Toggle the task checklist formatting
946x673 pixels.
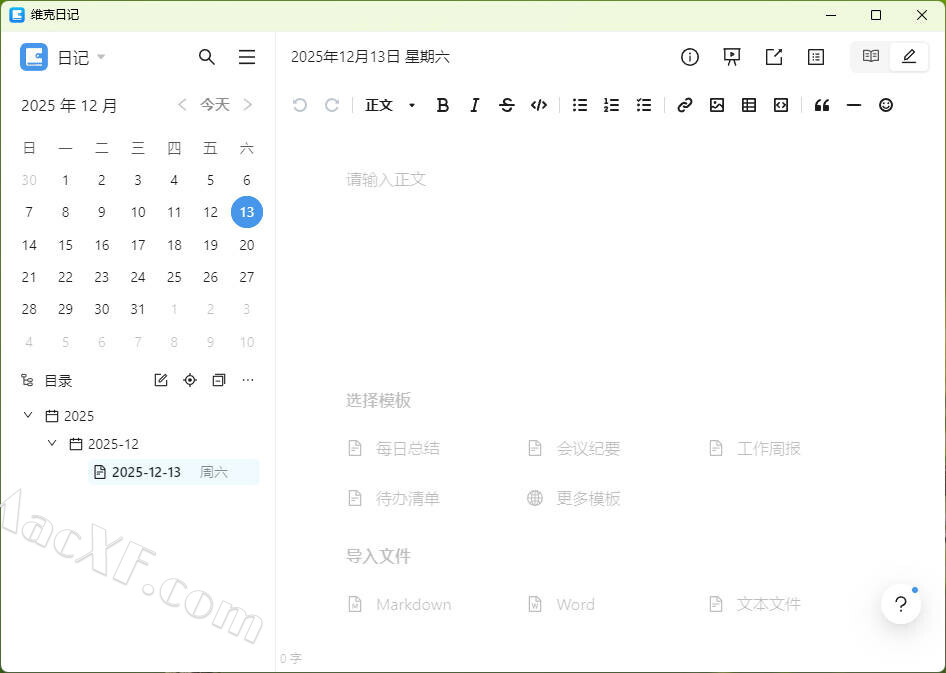(x=644, y=105)
